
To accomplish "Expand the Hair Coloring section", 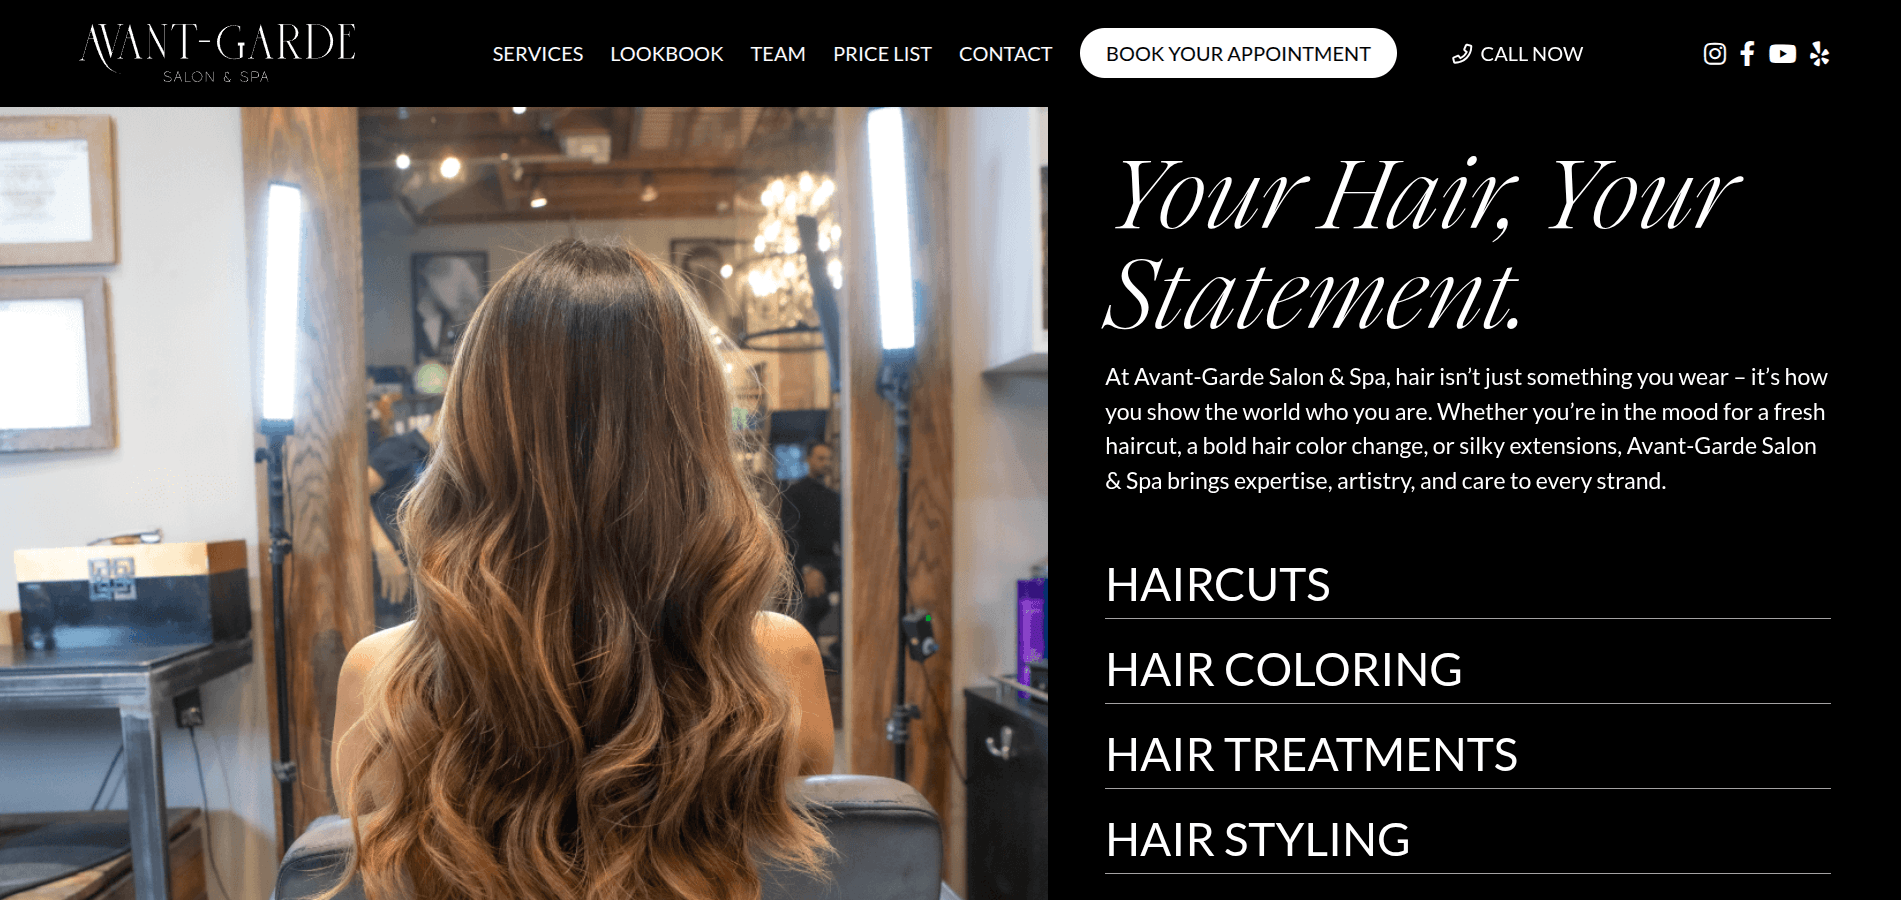I will (x=1467, y=670).
